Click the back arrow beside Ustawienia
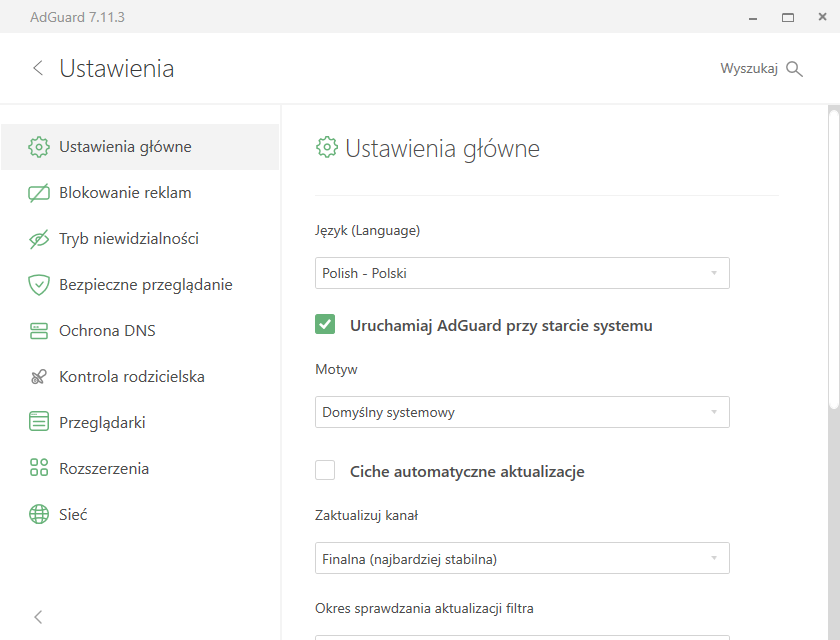This screenshot has height=640, width=840. point(38,68)
